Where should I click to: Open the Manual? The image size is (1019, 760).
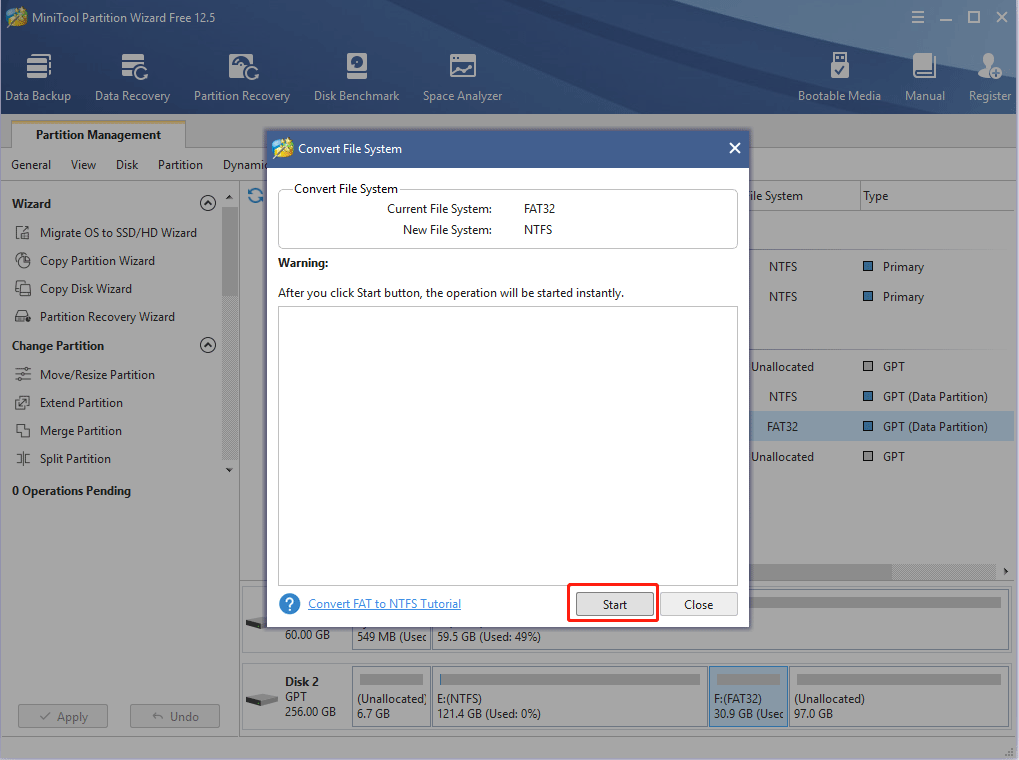coord(924,78)
